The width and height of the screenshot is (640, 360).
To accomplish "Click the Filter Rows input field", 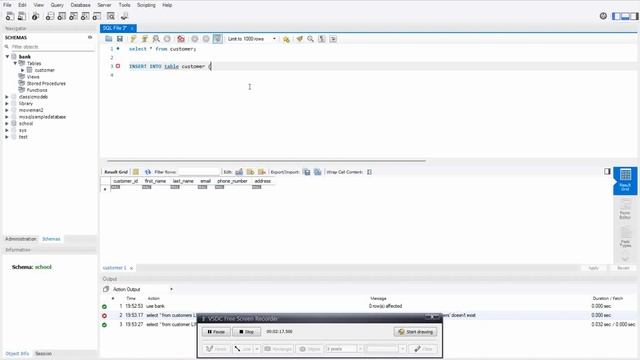I will click(199, 172).
